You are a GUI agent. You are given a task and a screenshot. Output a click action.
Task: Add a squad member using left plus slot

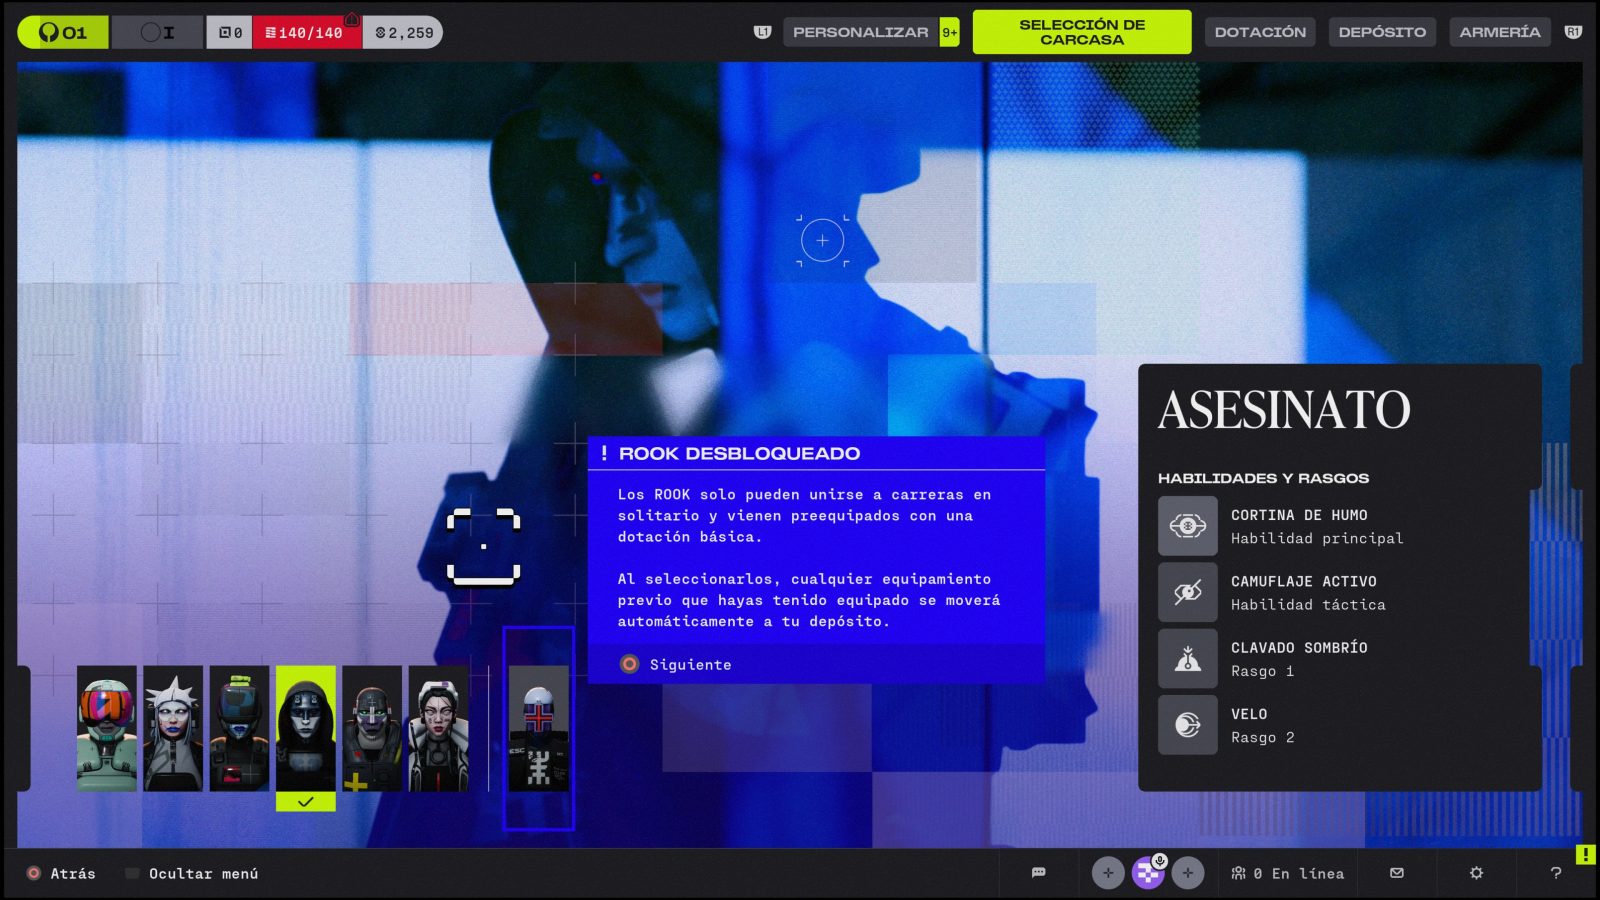coord(1108,873)
